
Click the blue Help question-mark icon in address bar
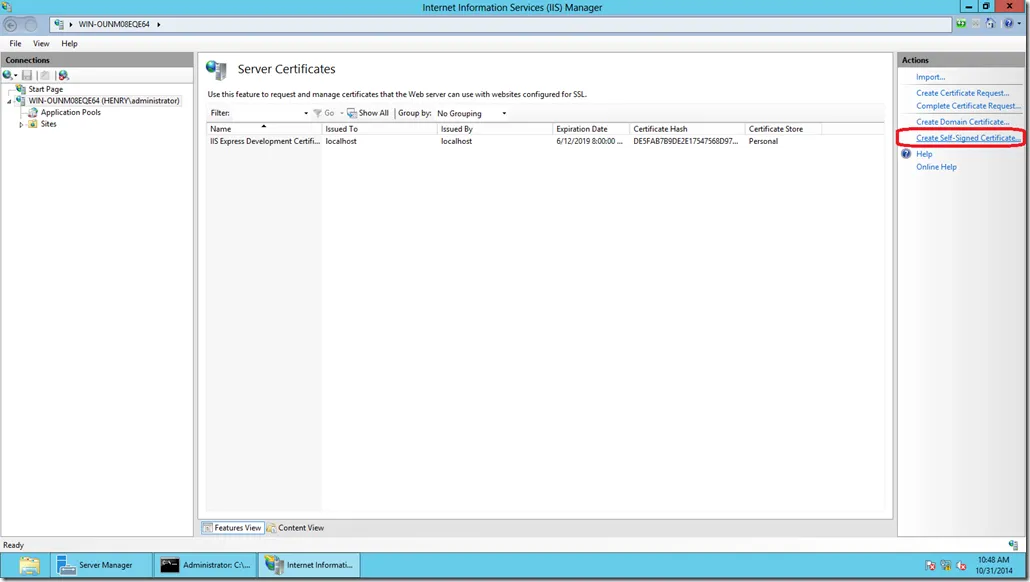(1008, 24)
